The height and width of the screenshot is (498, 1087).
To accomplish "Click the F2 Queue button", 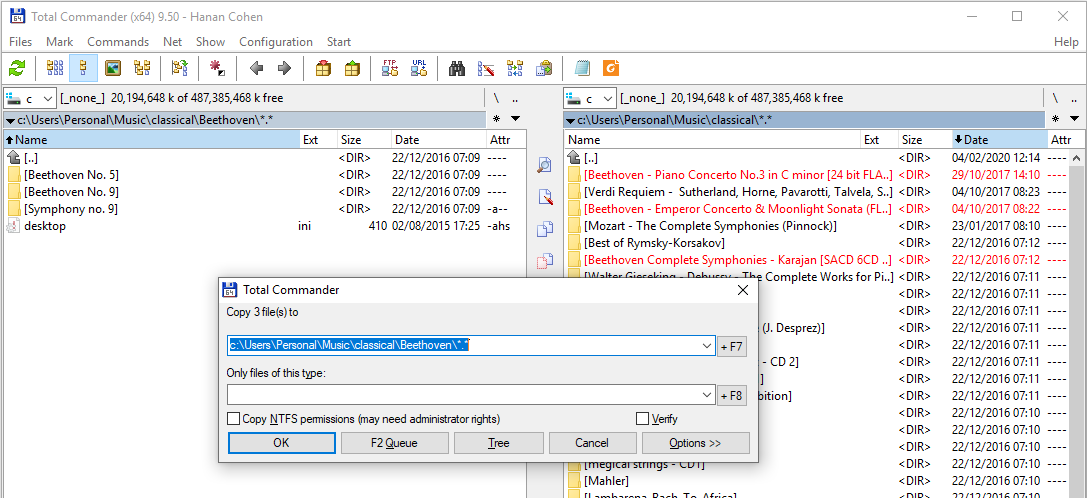I will (x=394, y=443).
